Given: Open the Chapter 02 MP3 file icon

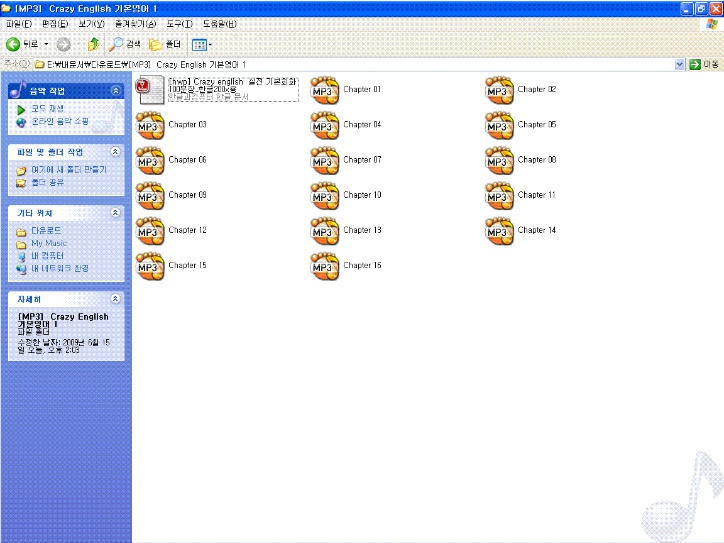Looking at the screenshot, I should tap(499, 90).
